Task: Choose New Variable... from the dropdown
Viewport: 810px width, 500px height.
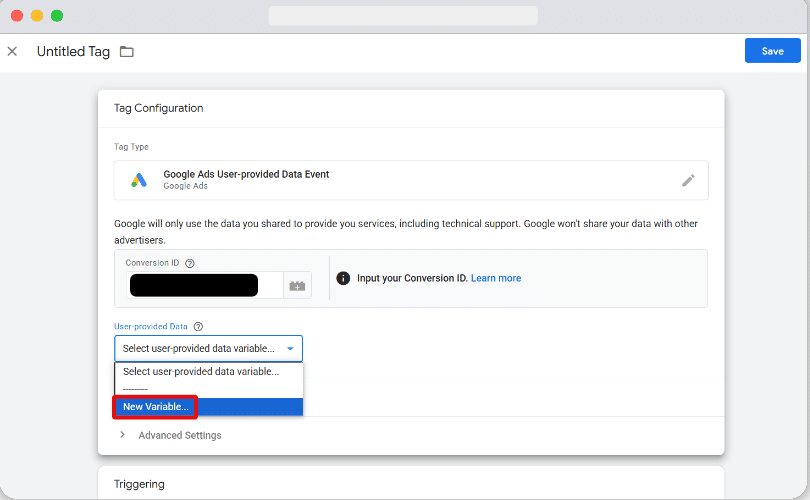Action: (208, 407)
